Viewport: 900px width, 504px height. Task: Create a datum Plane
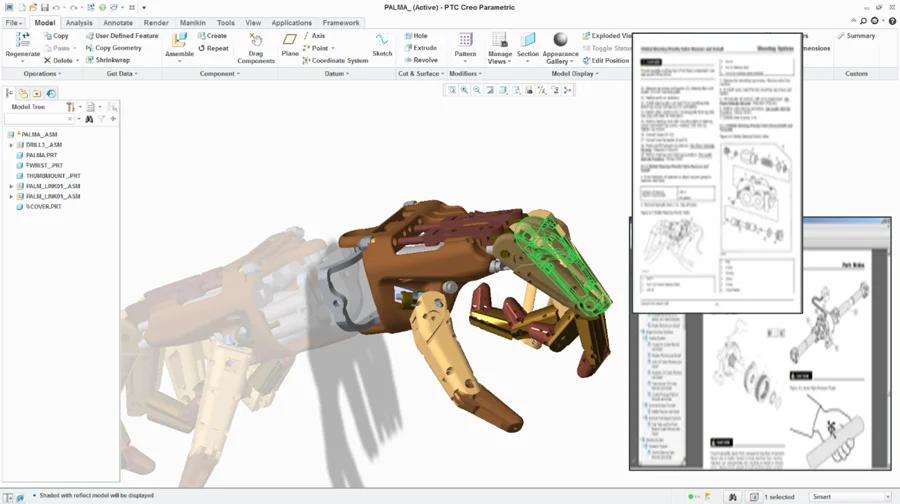(x=290, y=41)
